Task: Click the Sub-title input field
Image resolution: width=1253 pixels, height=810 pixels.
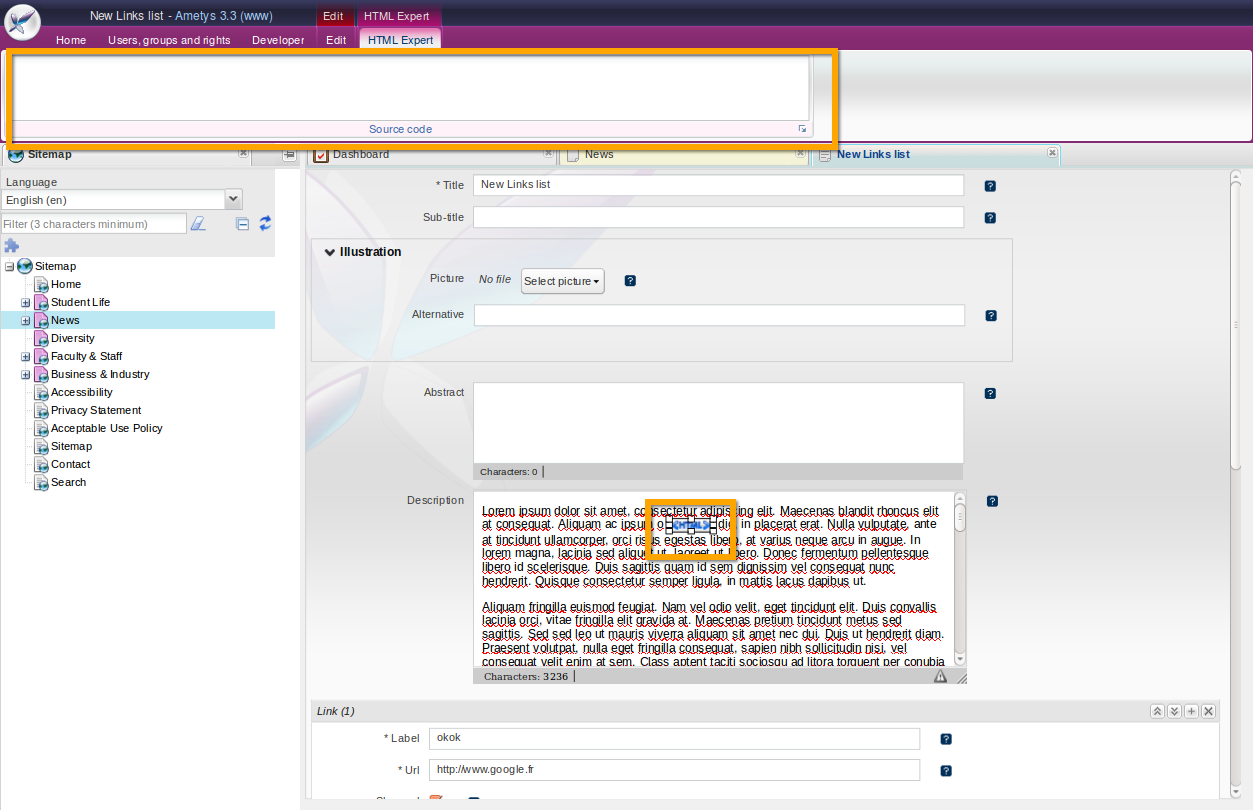Action: tap(718, 217)
